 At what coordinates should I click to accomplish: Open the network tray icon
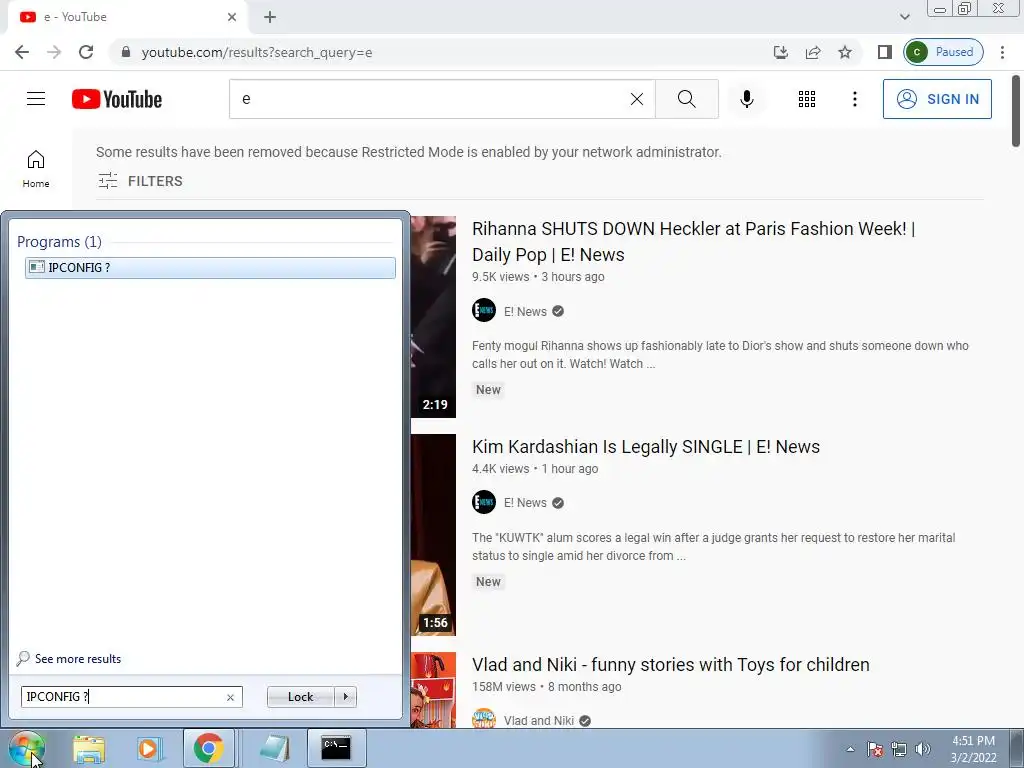coord(899,749)
